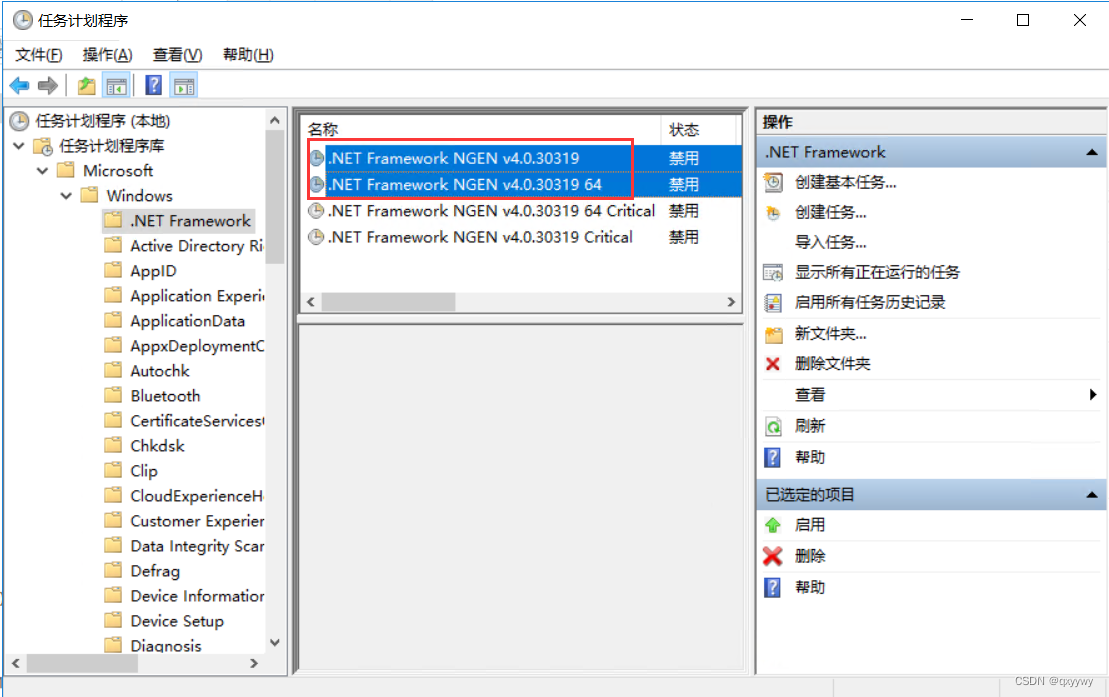Select the Autochk folder in tree

coord(160,371)
